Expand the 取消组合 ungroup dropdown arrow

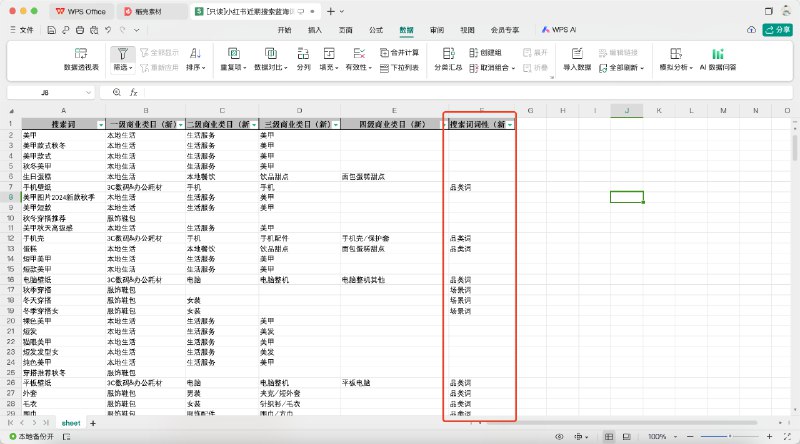tap(513, 68)
